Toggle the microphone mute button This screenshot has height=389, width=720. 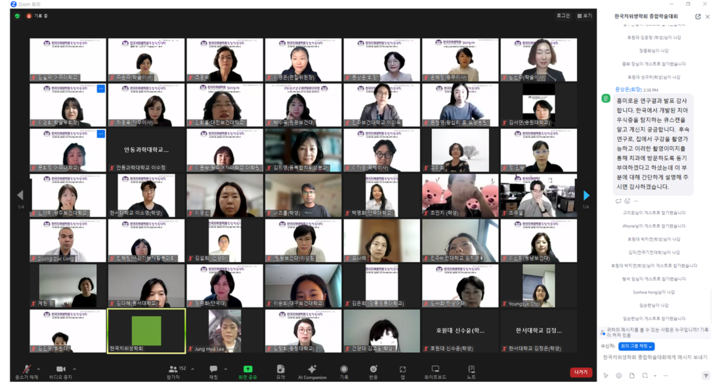click(27, 372)
